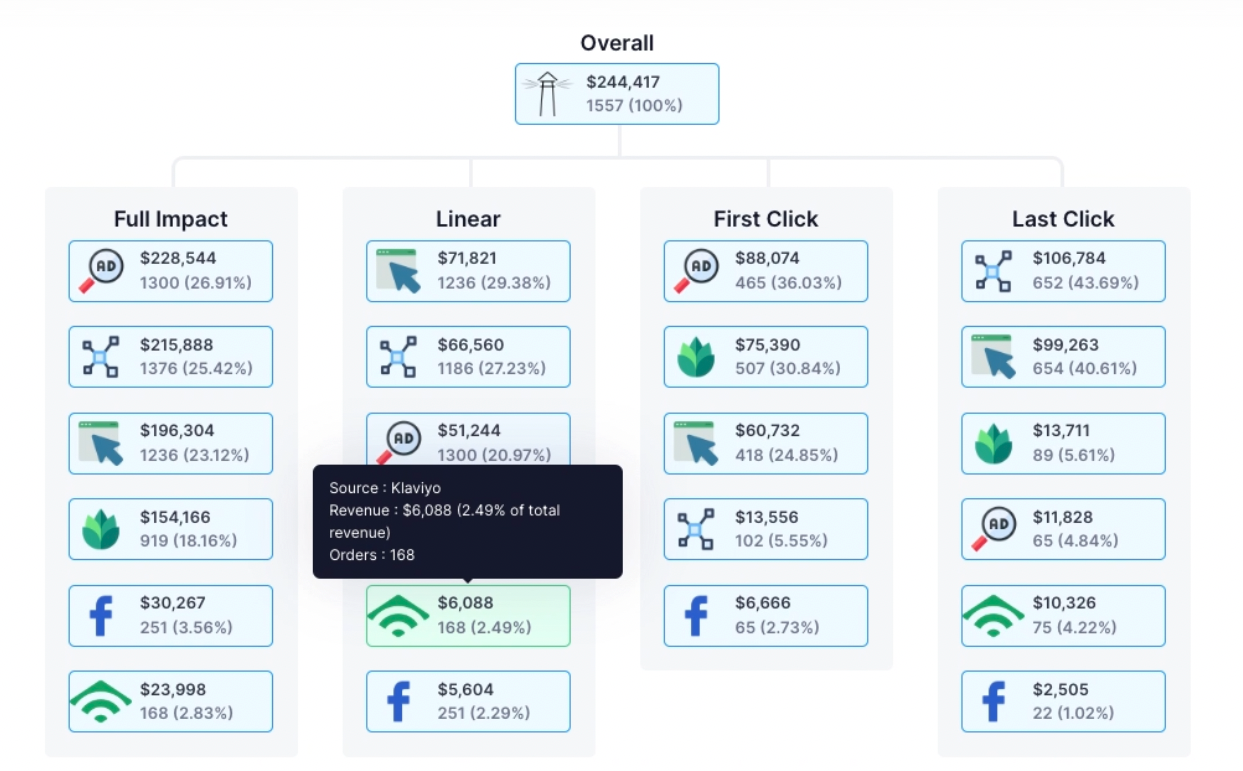This screenshot has height=771, width=1243.
Task: Click the Source : Klaviyo tooltip line
Action: pyautogui.click(x=385, y=488)
